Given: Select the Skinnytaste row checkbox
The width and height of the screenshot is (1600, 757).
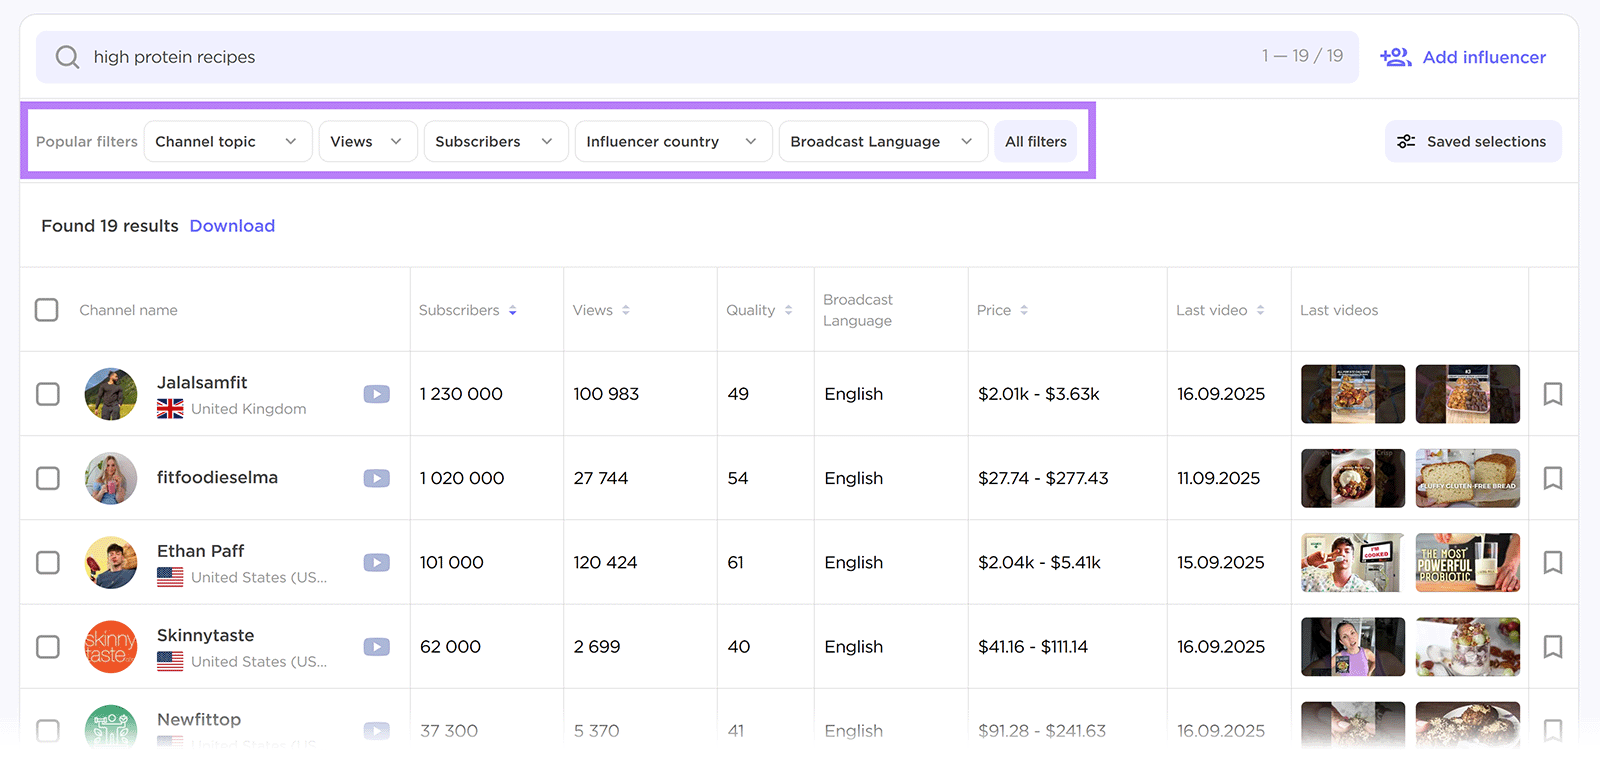Looking at the screenshot, I should click(48, 647).
